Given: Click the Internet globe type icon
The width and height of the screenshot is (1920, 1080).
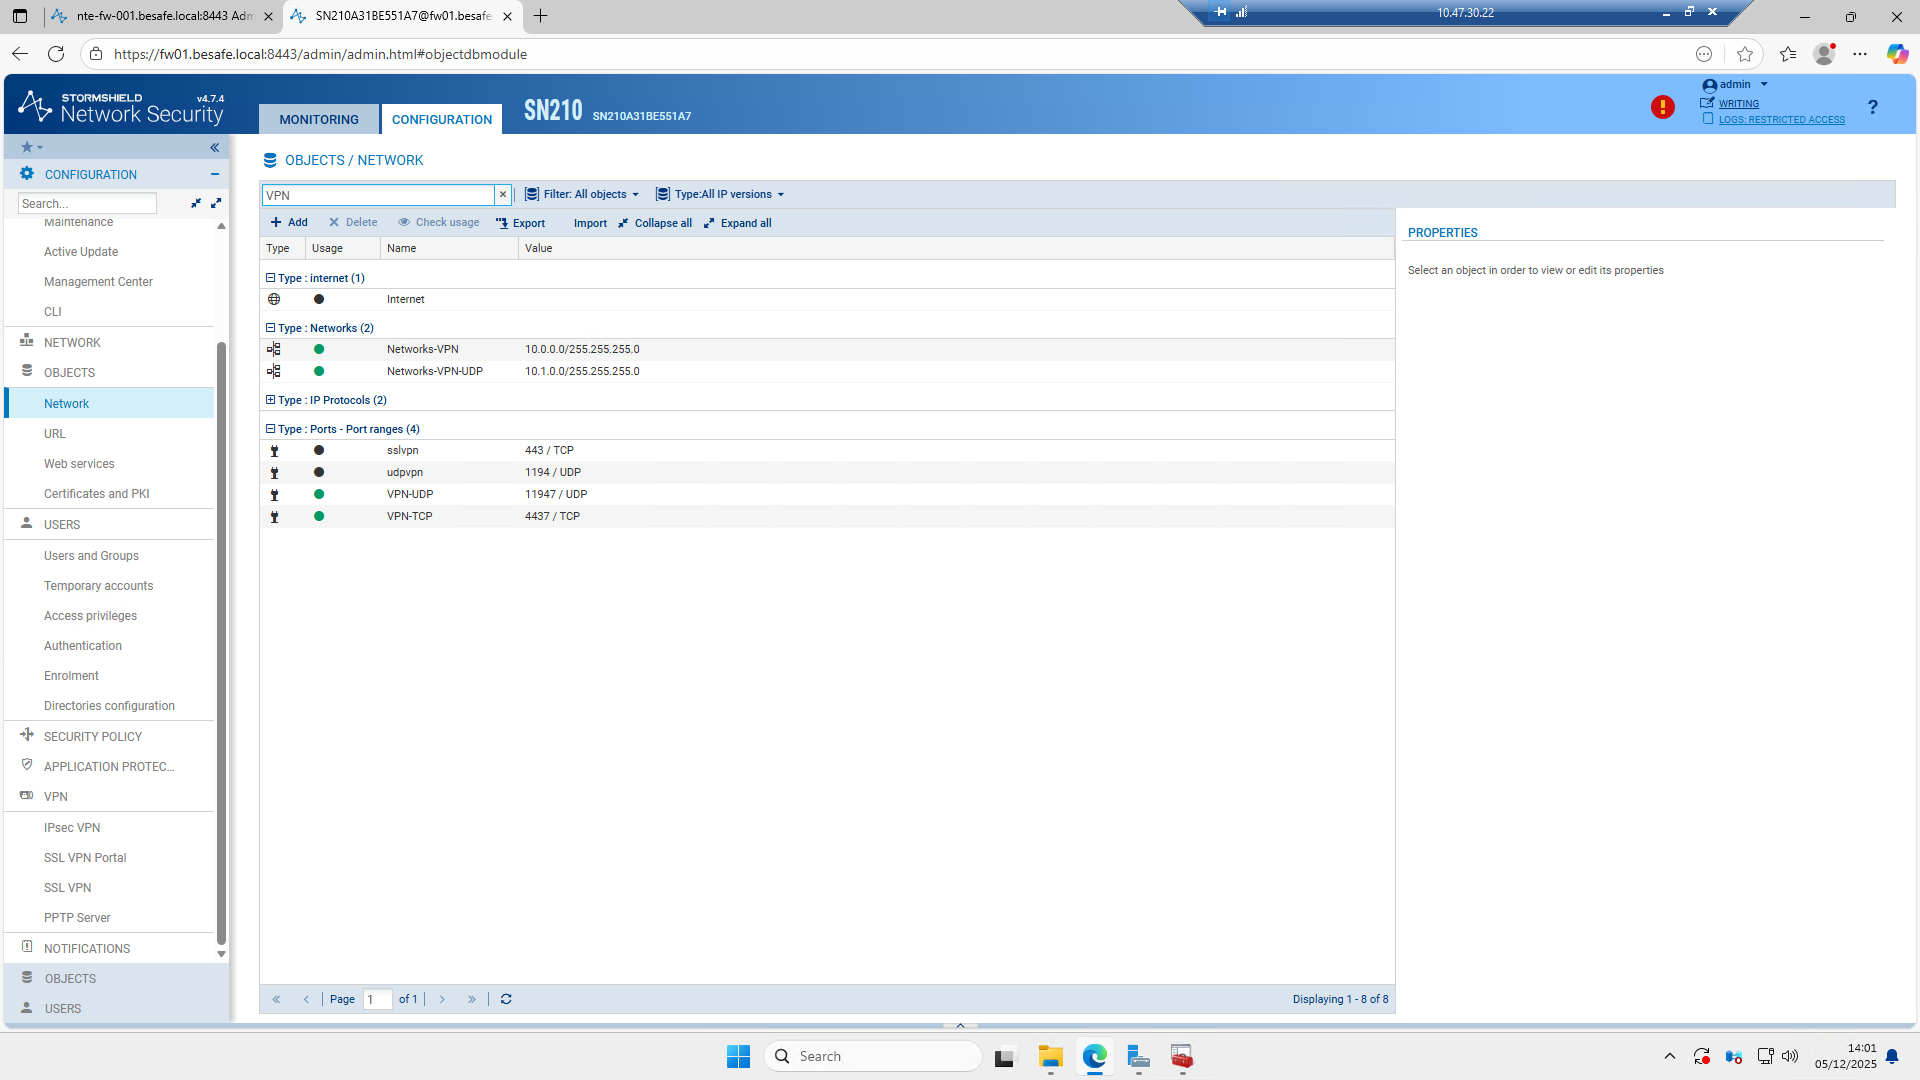Looking at the screenshot, I should pyautogui.click(x=274, y=299).
